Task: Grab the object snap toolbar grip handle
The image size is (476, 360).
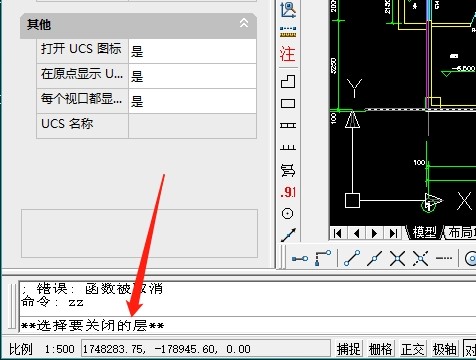Action: click(x=283, y=257)
